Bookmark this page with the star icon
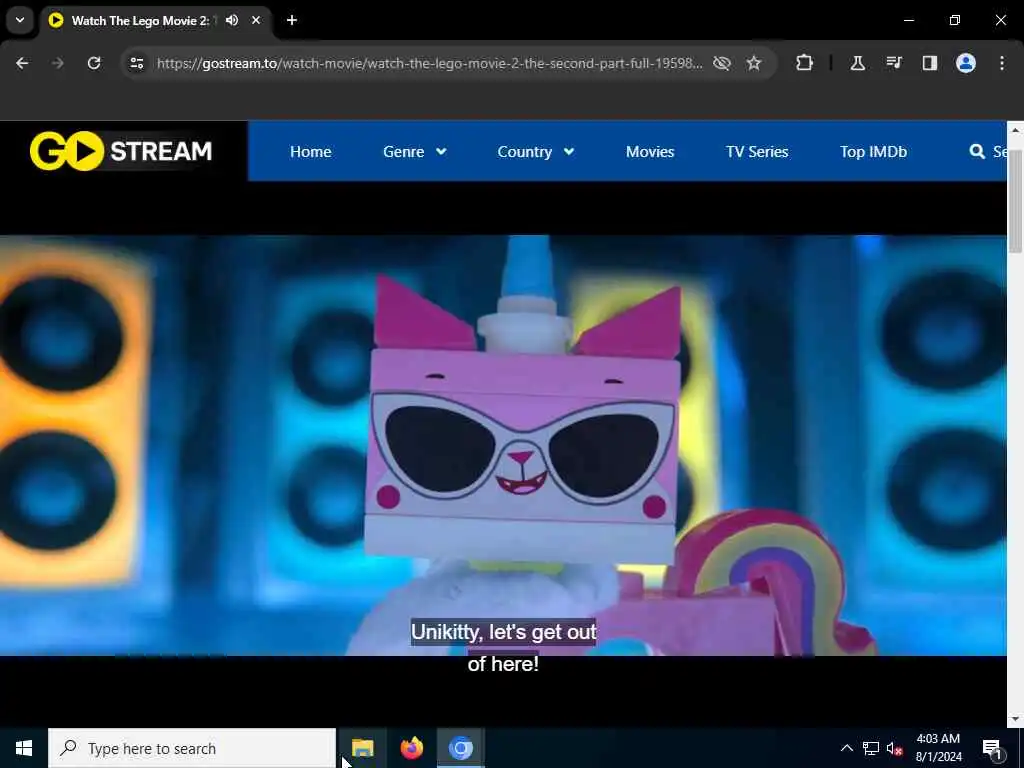The width and height of the screenshot is (1024, 768). pos(754,63)
